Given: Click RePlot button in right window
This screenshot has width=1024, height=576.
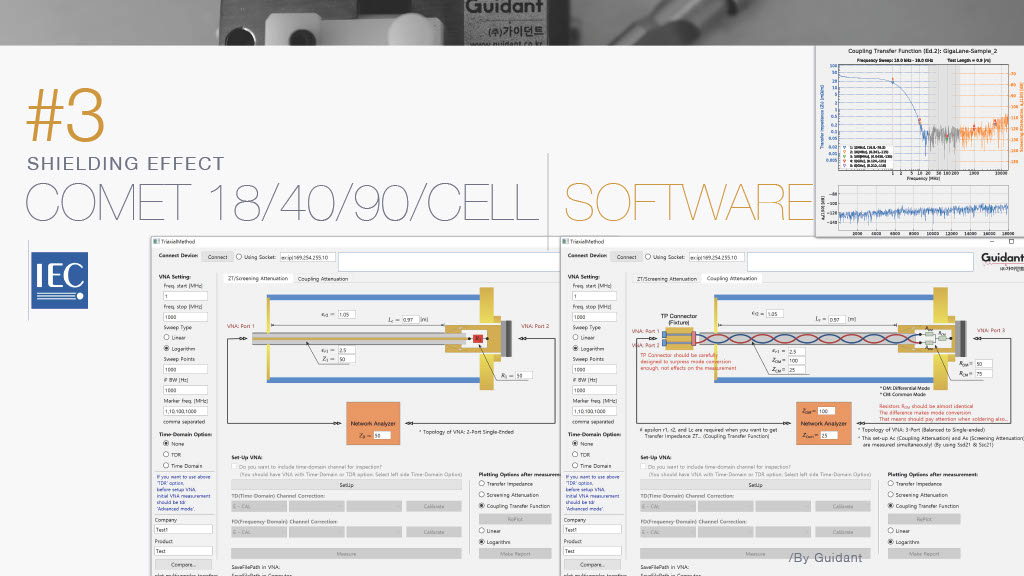Looking at the screenshot, I should coord(924,519).
